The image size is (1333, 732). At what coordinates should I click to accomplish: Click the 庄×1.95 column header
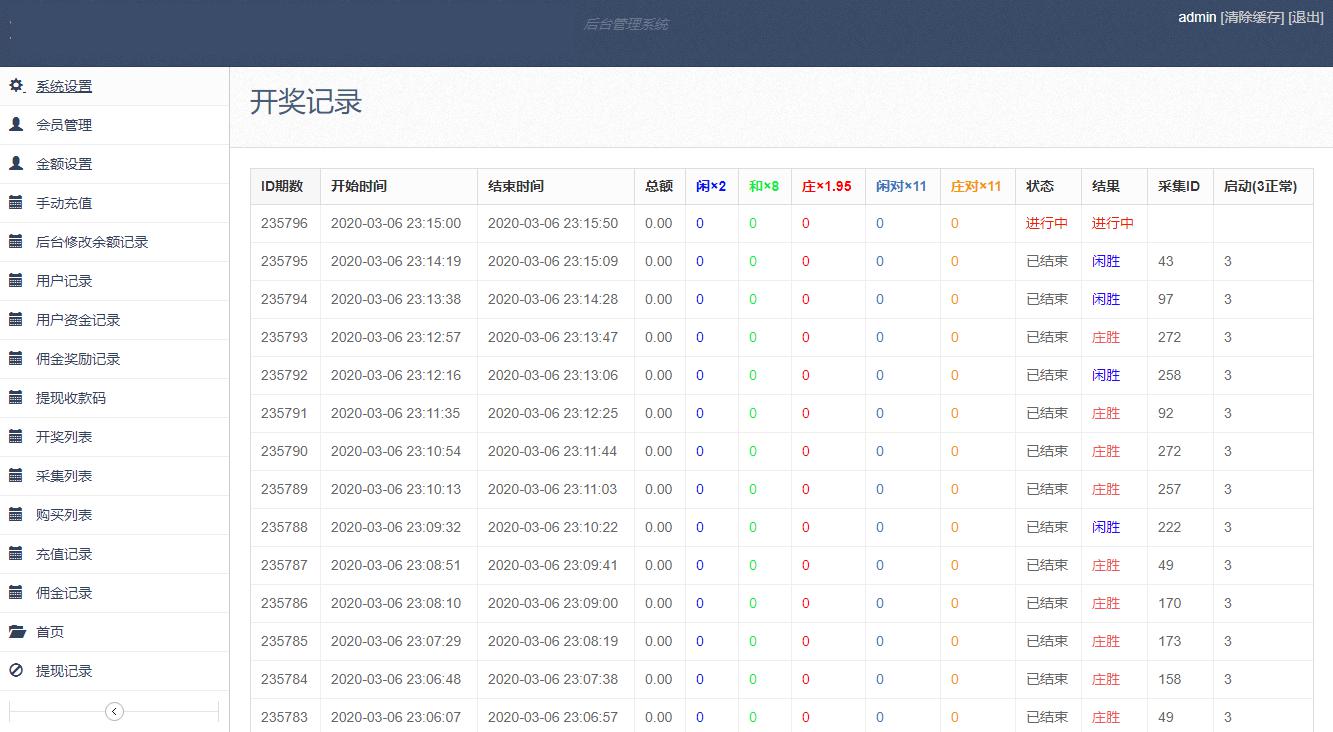(x=827, y=186)
